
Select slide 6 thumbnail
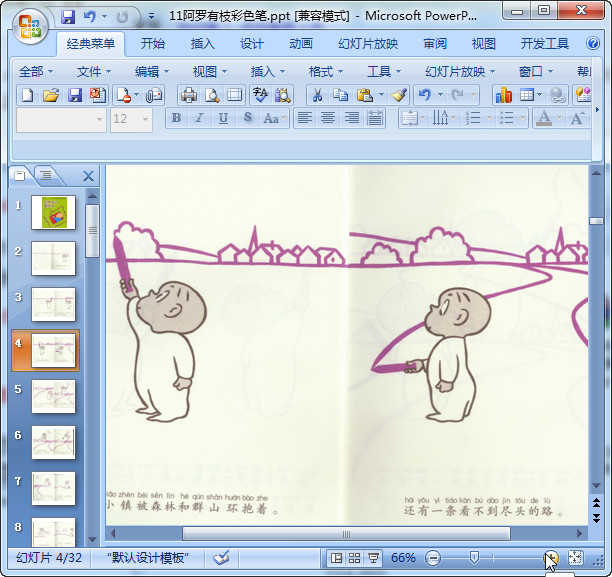pos(53,442)
